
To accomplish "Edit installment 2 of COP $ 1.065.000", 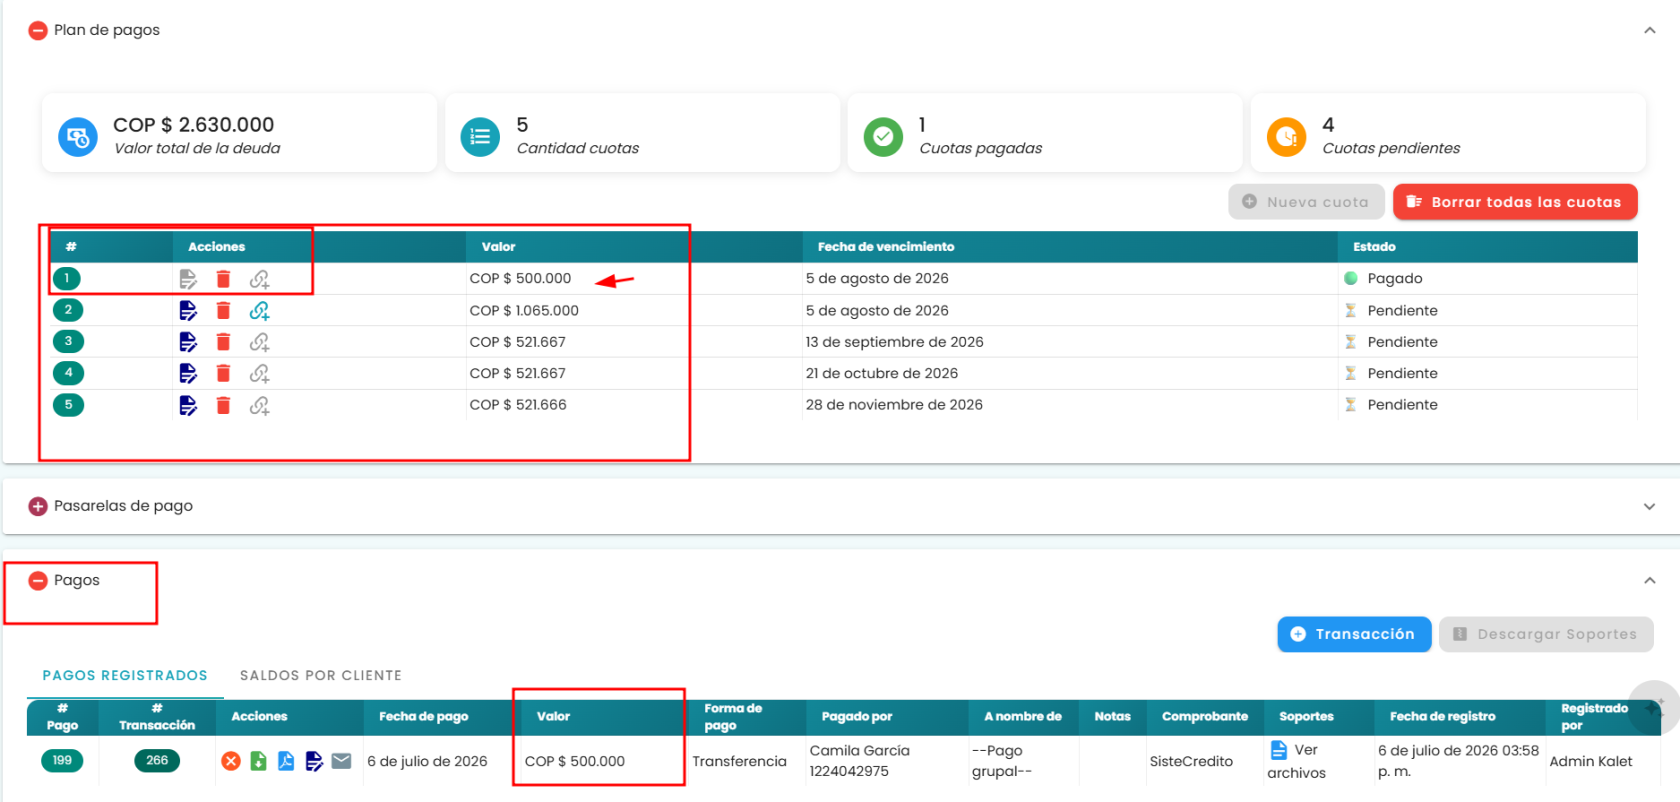I will click(x=188, y=311).
